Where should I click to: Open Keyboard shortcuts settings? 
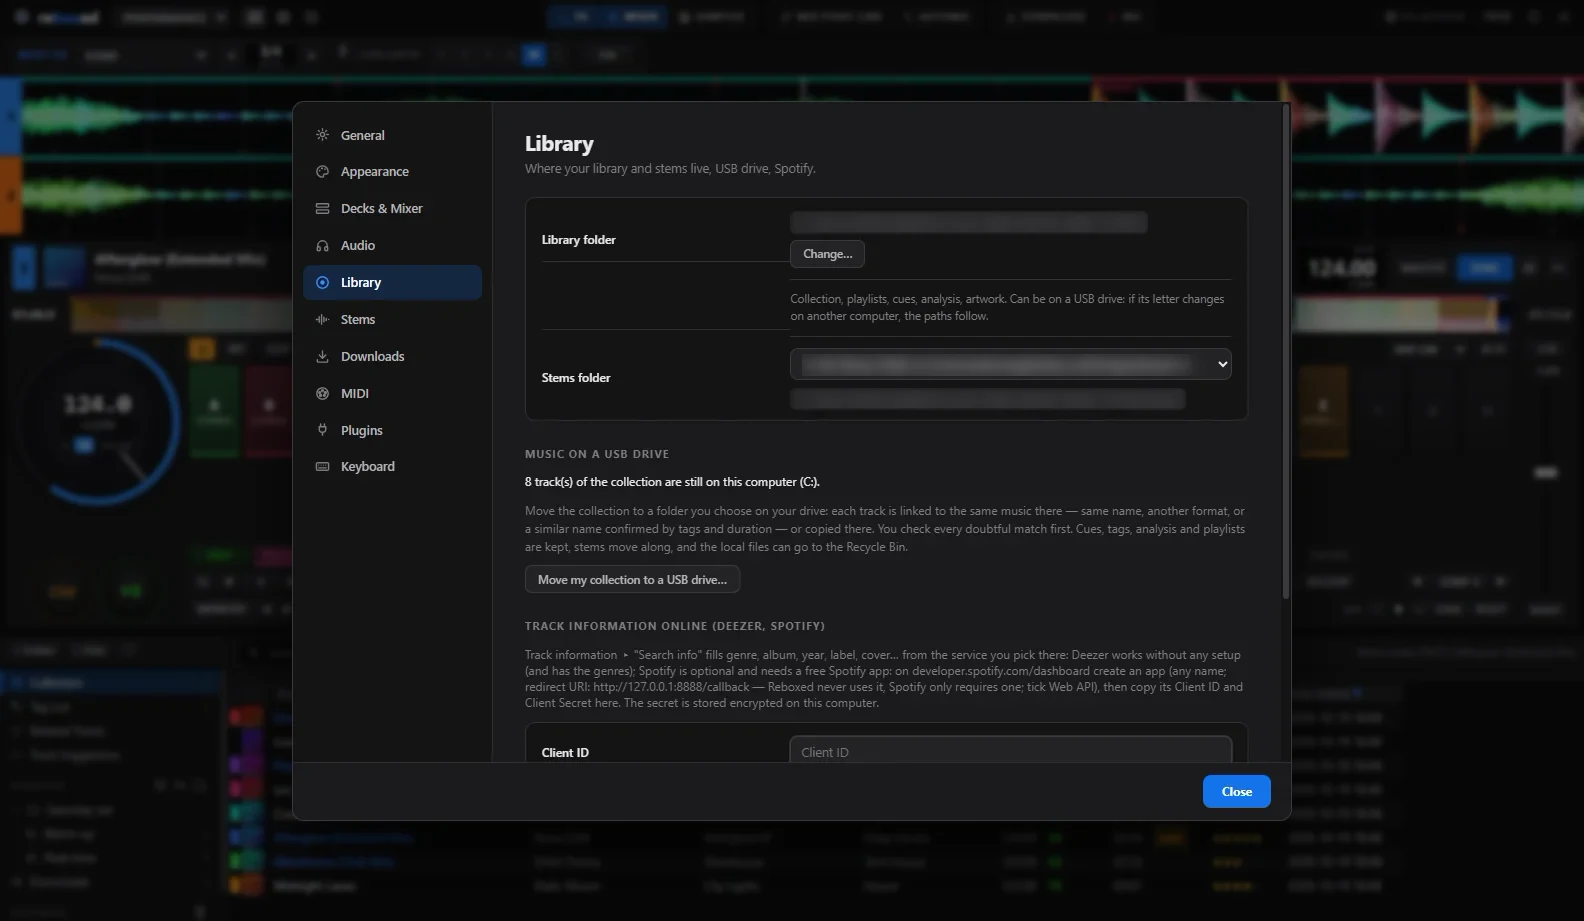point(392,467)
